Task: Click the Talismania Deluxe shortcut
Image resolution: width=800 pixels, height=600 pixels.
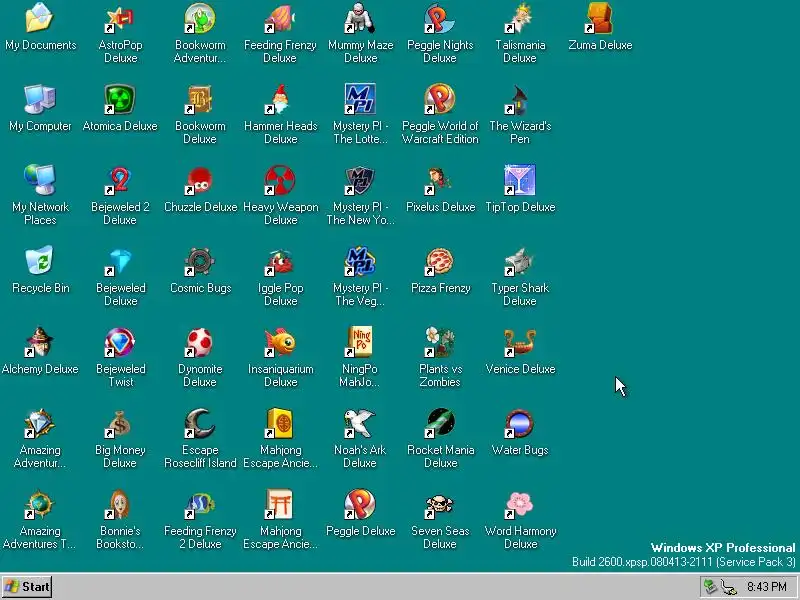Action: [x=520, y=18]
